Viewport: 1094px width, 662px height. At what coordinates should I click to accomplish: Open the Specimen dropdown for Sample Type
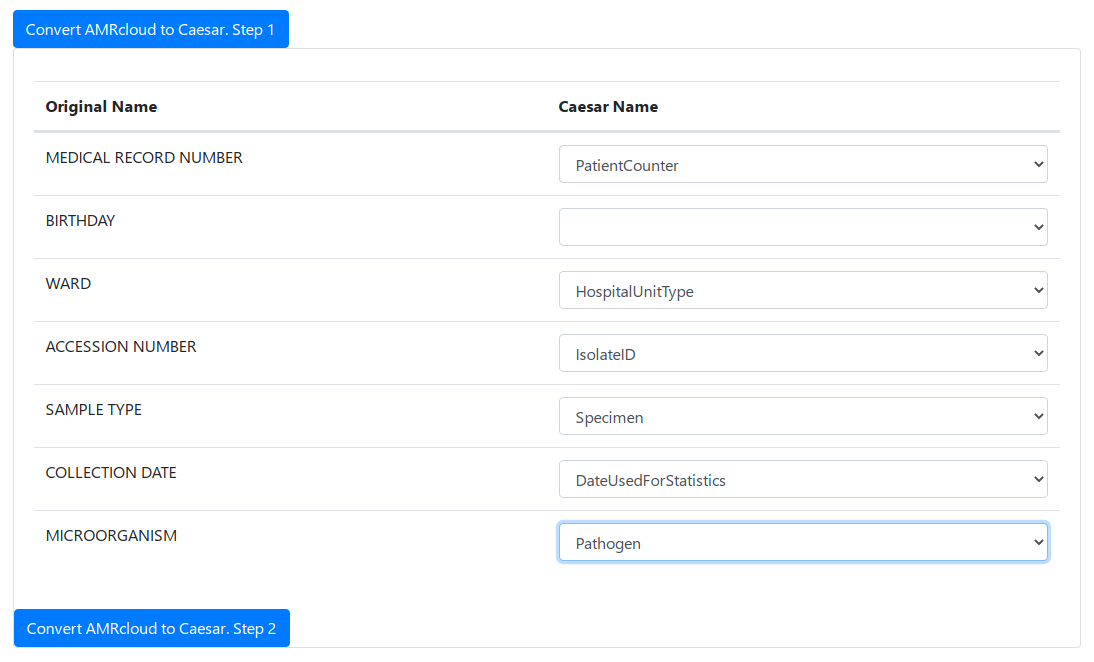[x=803, y=416]
